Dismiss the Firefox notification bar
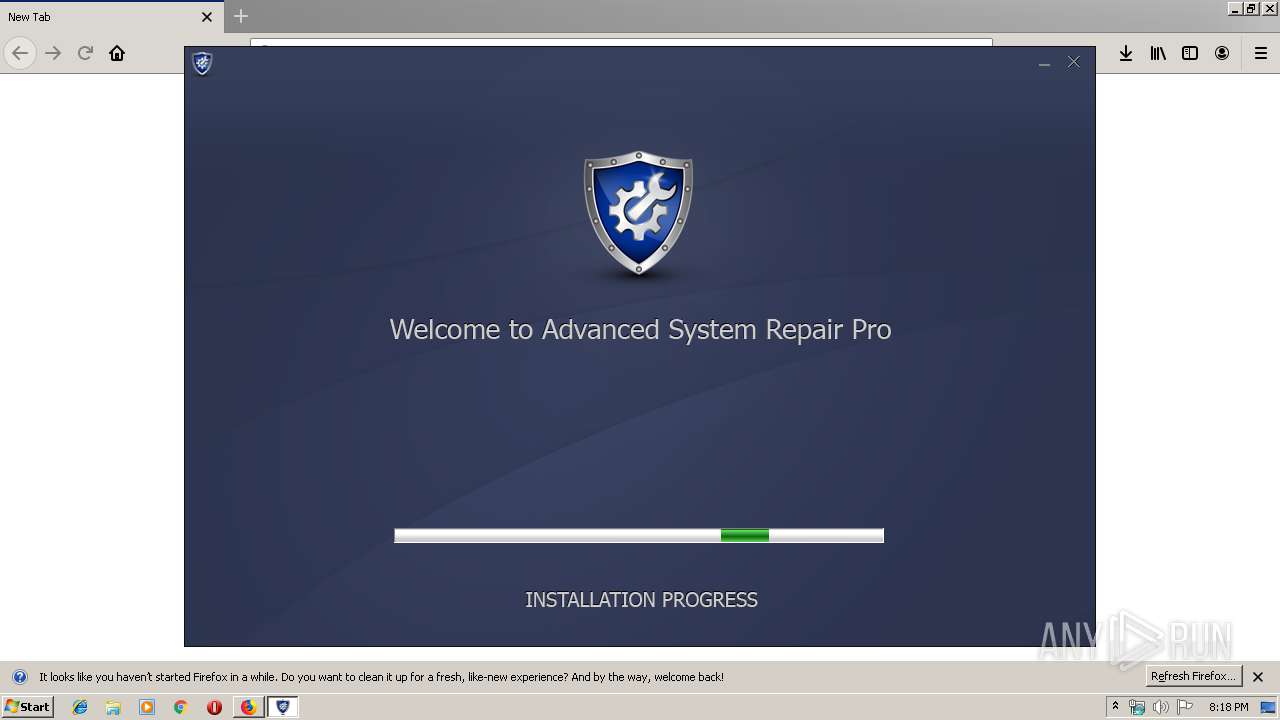1280x720 pixels. [x=1259, y=677]
